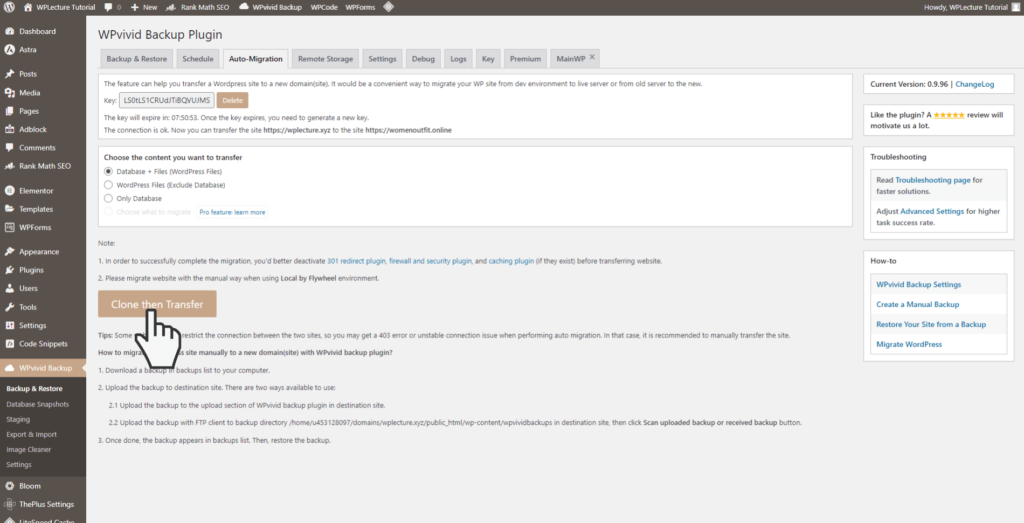Open Elementor icon in sidebar
The width and height of the screenshot is (1024, 523).
(x=10, y=191)
